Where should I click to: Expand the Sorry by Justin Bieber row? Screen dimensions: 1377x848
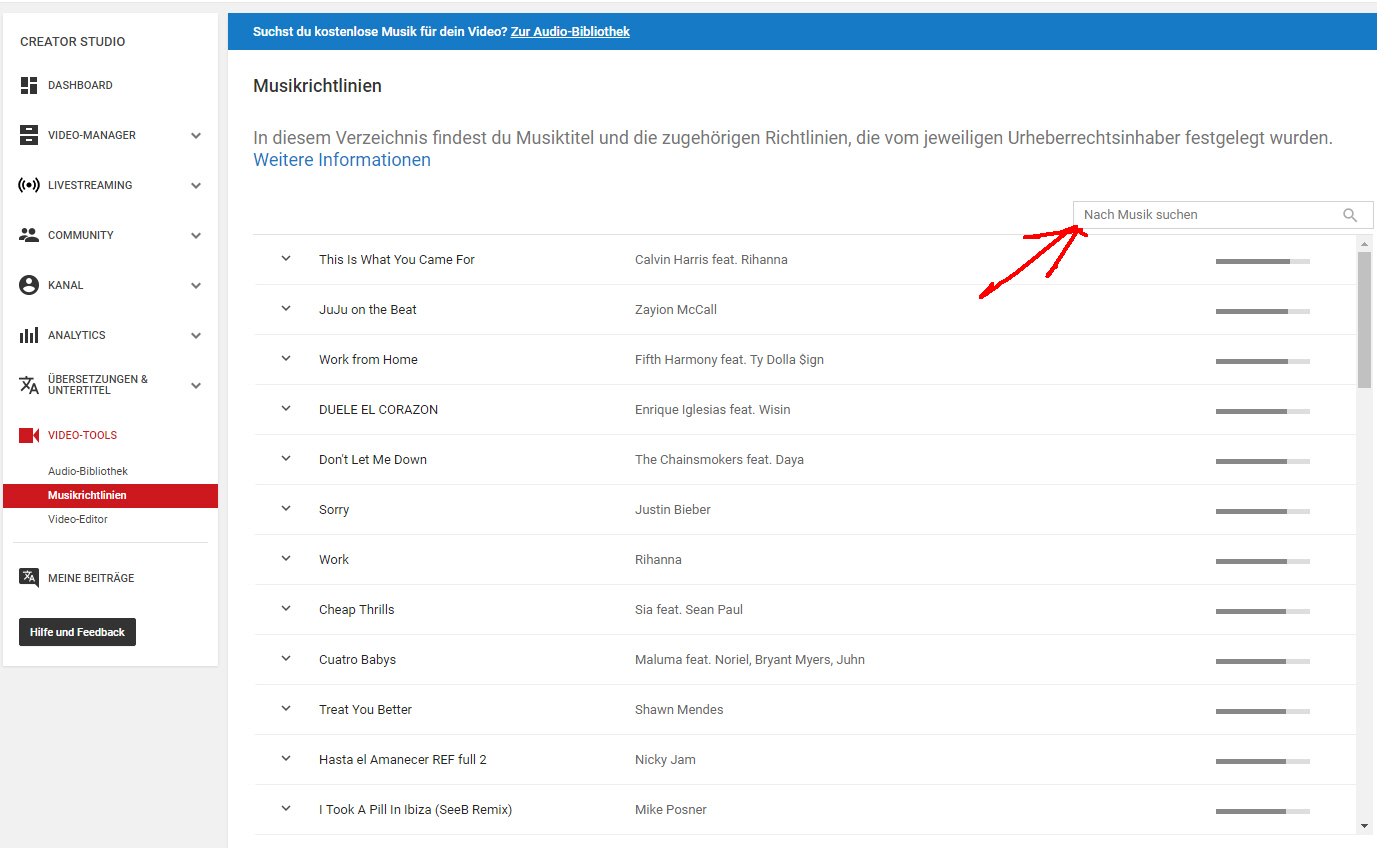(x=286, y=509)
